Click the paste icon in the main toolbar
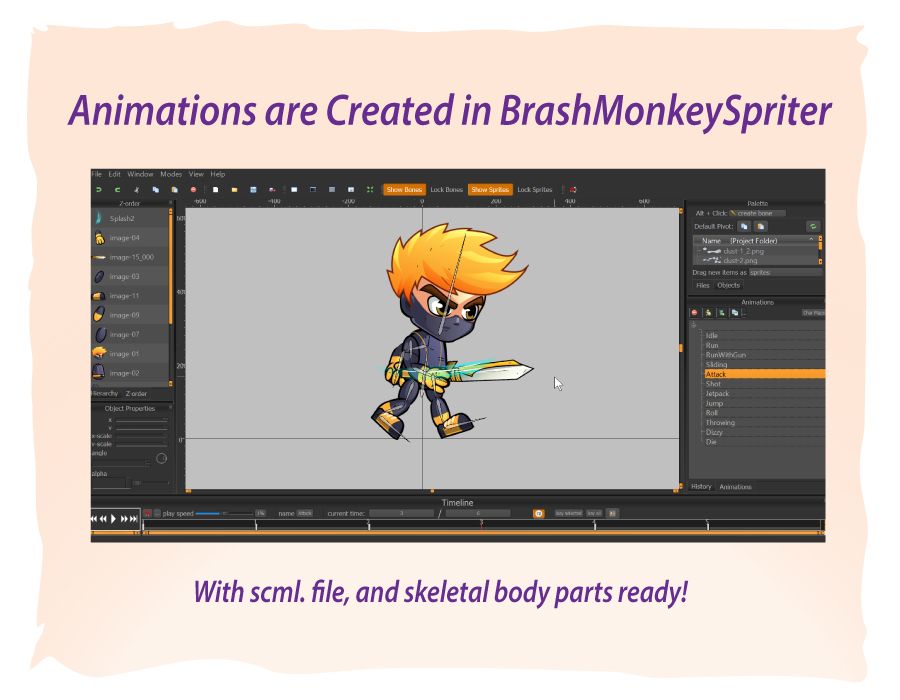Screen dimensions: 900x700 pyautogui.click(x=174, y=189)
